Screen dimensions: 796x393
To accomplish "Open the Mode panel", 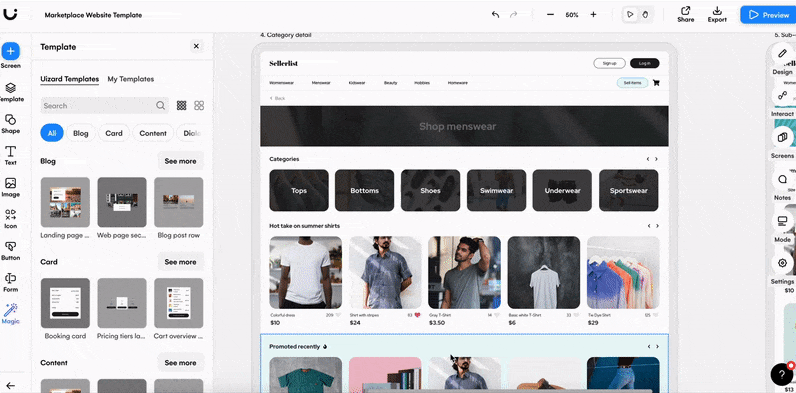I will coord(782,221).
